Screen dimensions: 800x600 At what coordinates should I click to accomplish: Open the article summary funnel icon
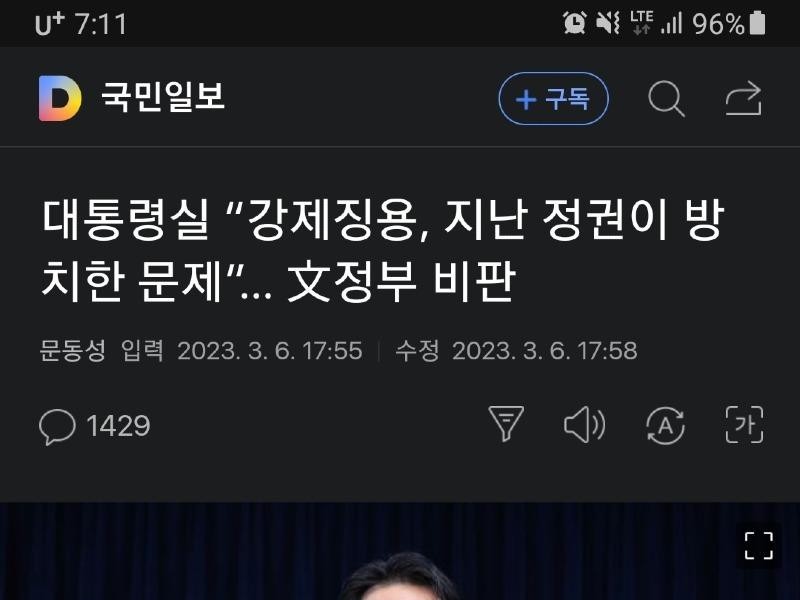[506, 423]
